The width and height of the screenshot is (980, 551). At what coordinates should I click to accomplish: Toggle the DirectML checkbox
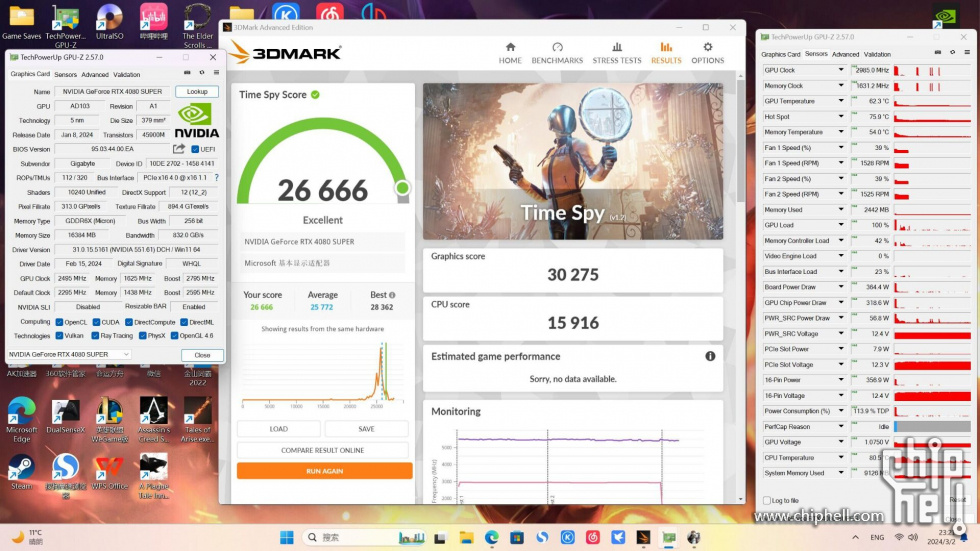coord(184,322)
